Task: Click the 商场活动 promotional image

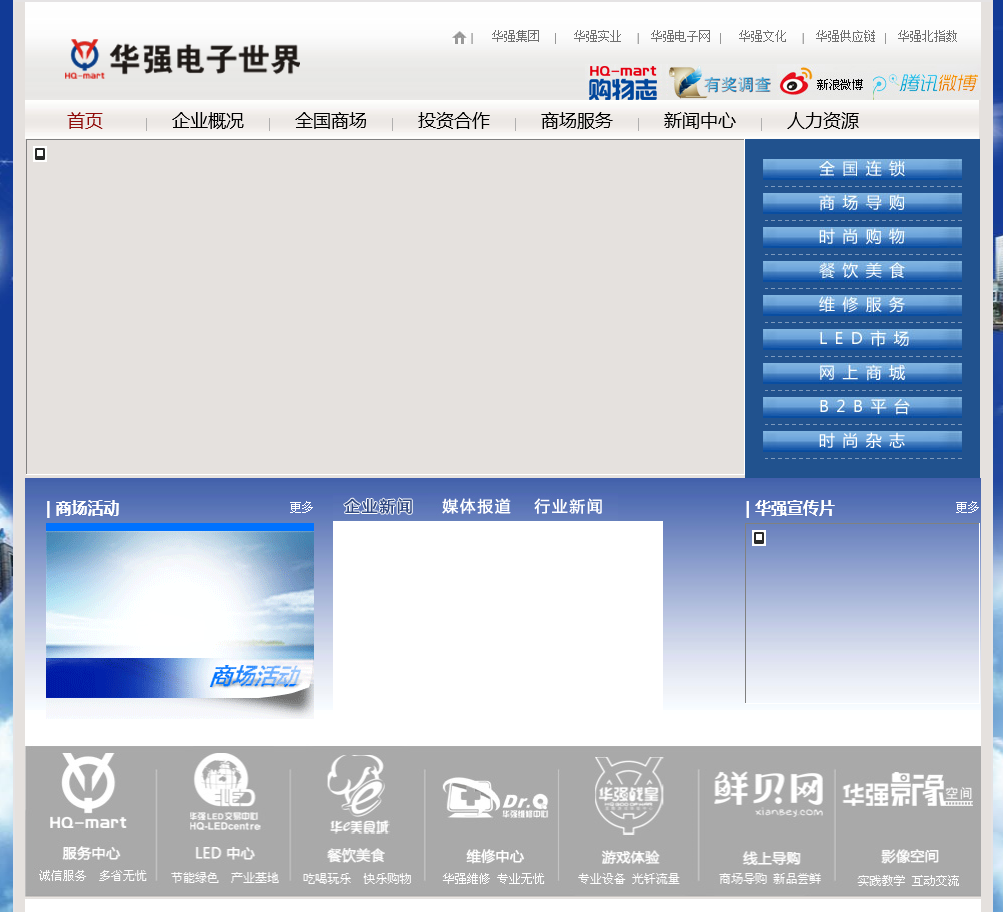Action: coord(180,620)
